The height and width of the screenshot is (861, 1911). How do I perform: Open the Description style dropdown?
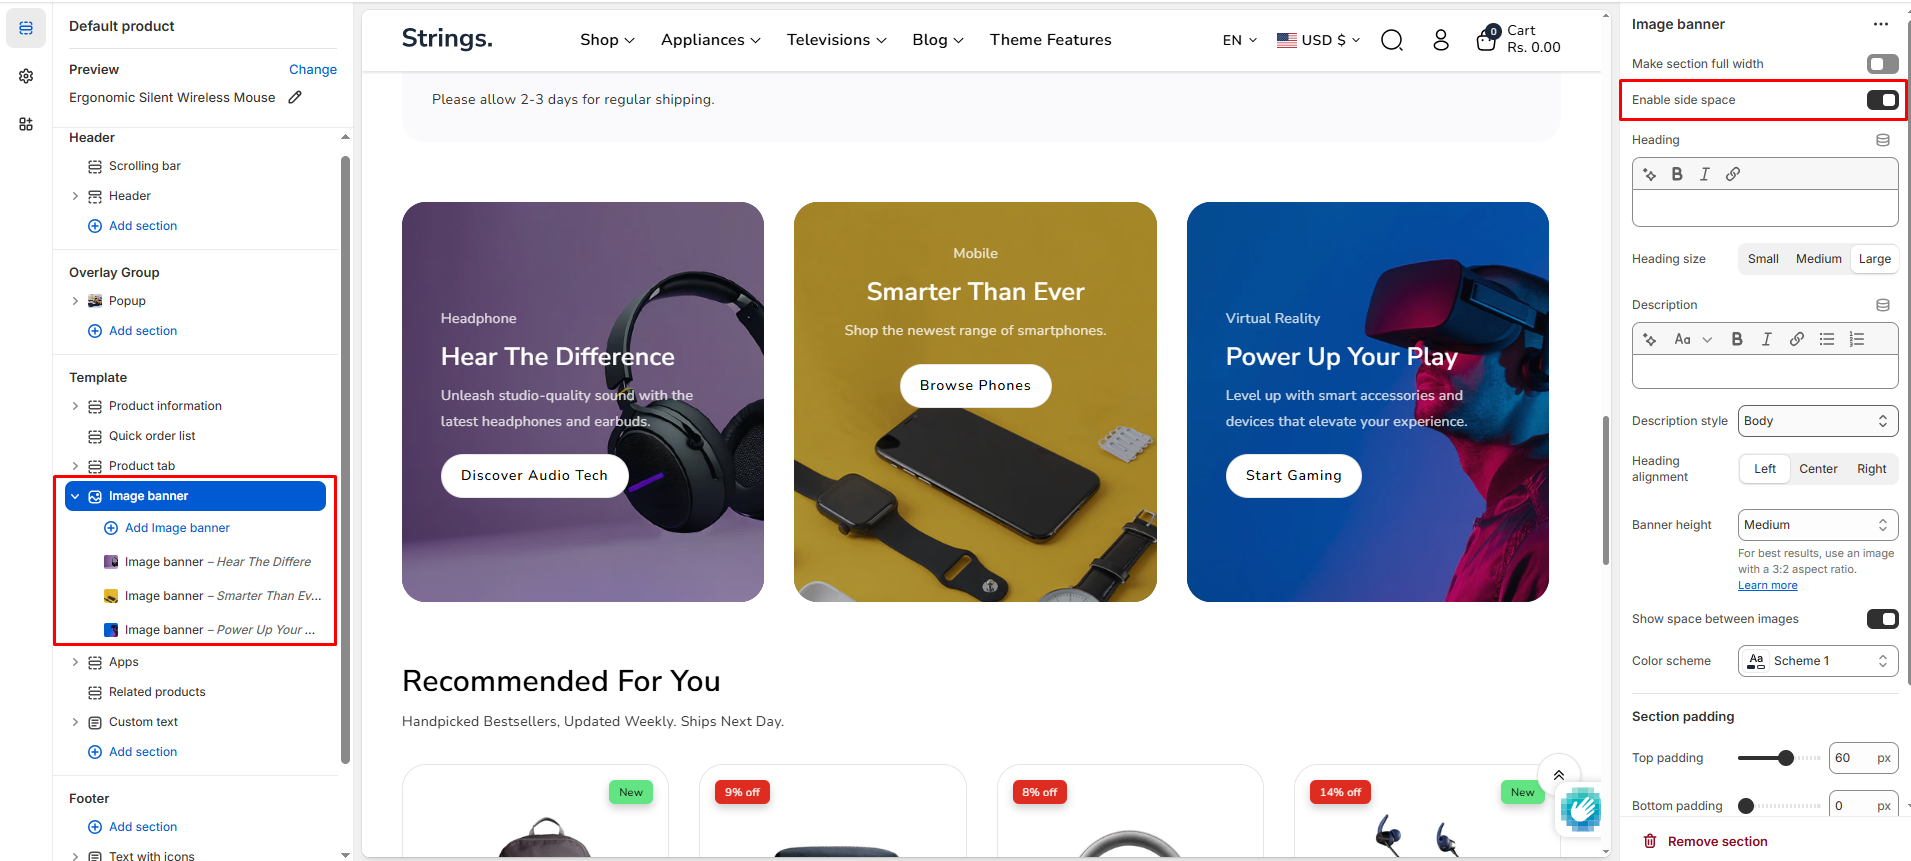(x=1818, y=421)
